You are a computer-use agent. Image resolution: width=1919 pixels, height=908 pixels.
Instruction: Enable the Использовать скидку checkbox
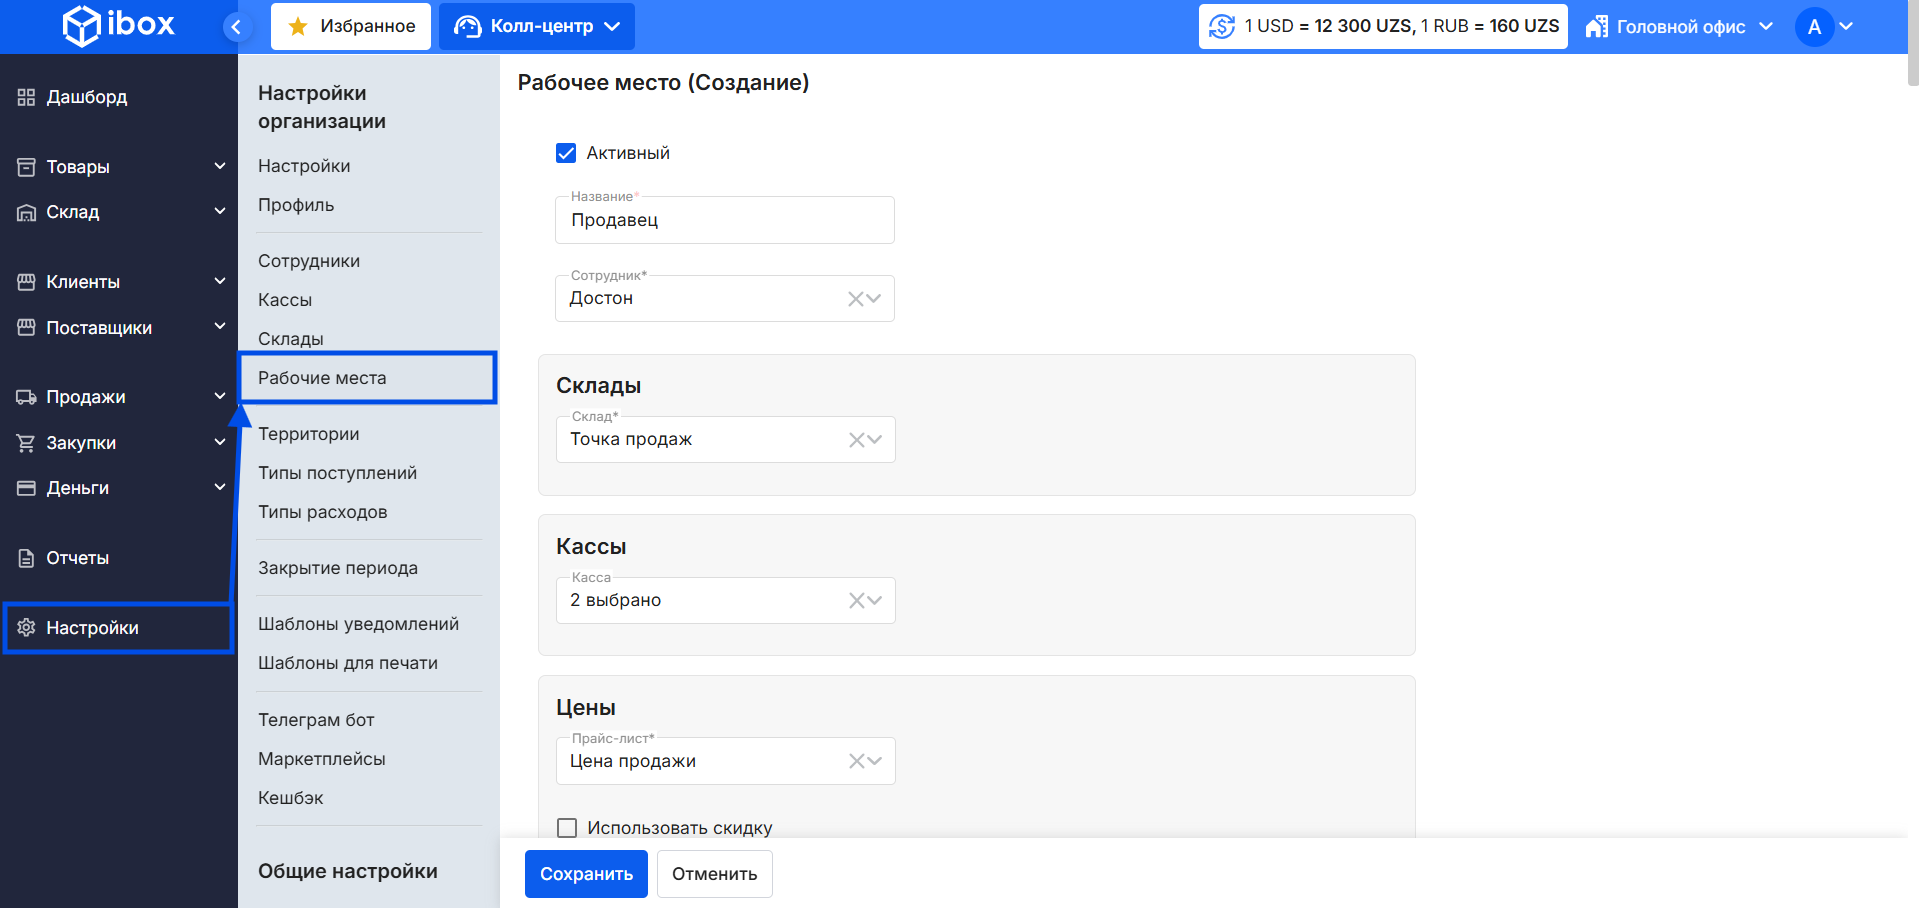[567, 828]
